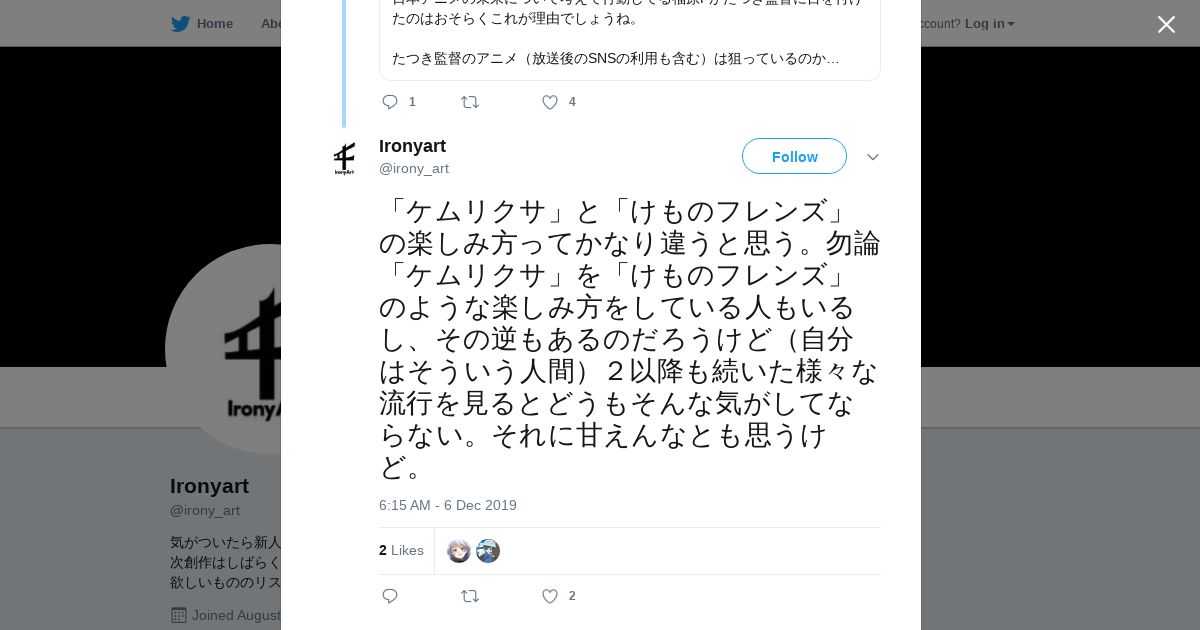Retweet the parent tweet above
The image size is (1200, 630).
click(470, 102)
